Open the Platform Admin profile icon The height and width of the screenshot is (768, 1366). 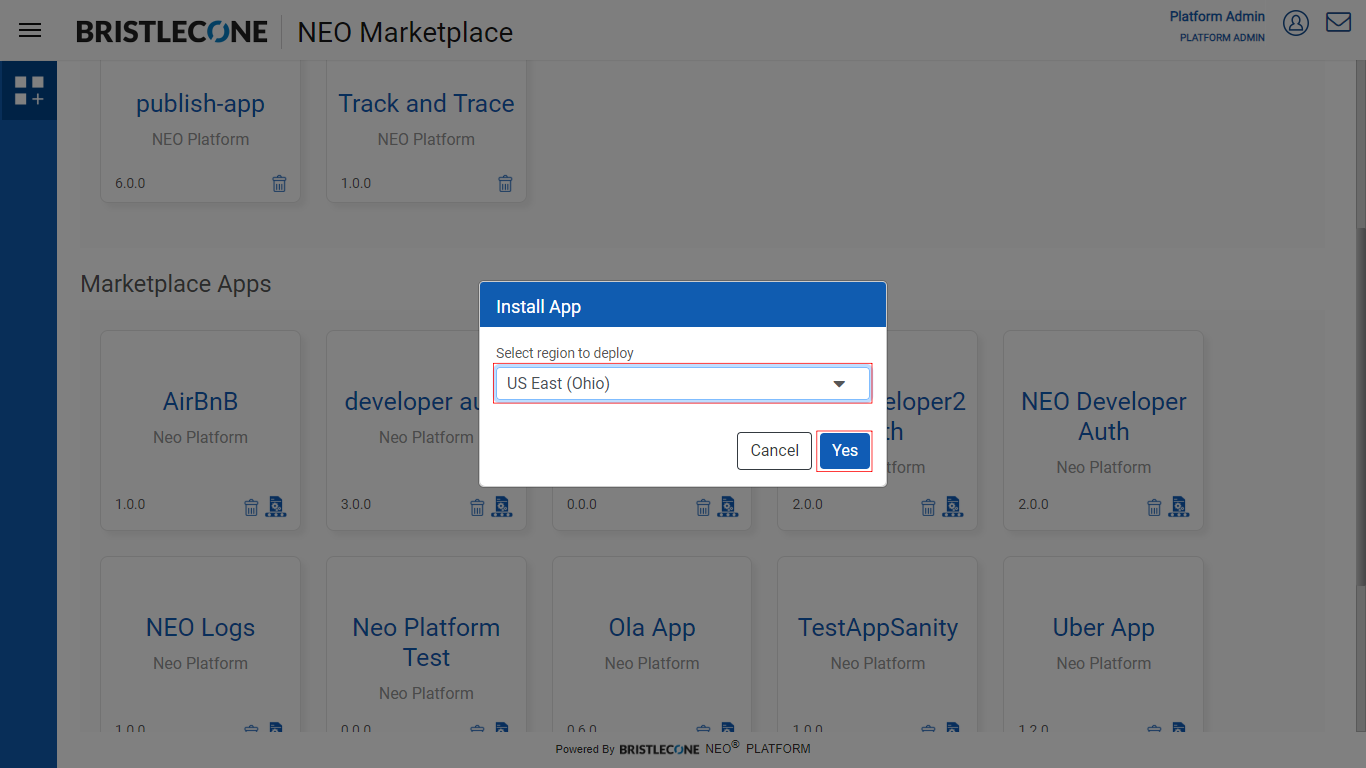[1296, 23]
